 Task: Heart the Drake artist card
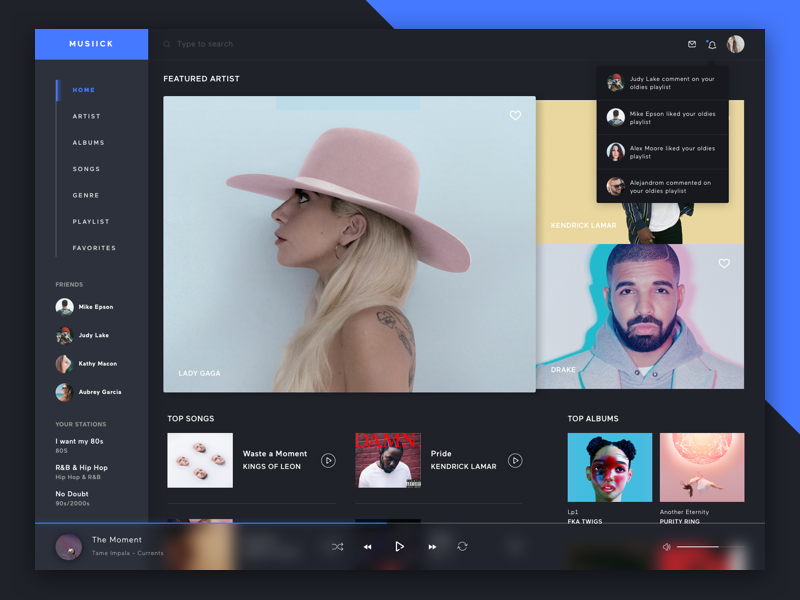coord(724,263)
